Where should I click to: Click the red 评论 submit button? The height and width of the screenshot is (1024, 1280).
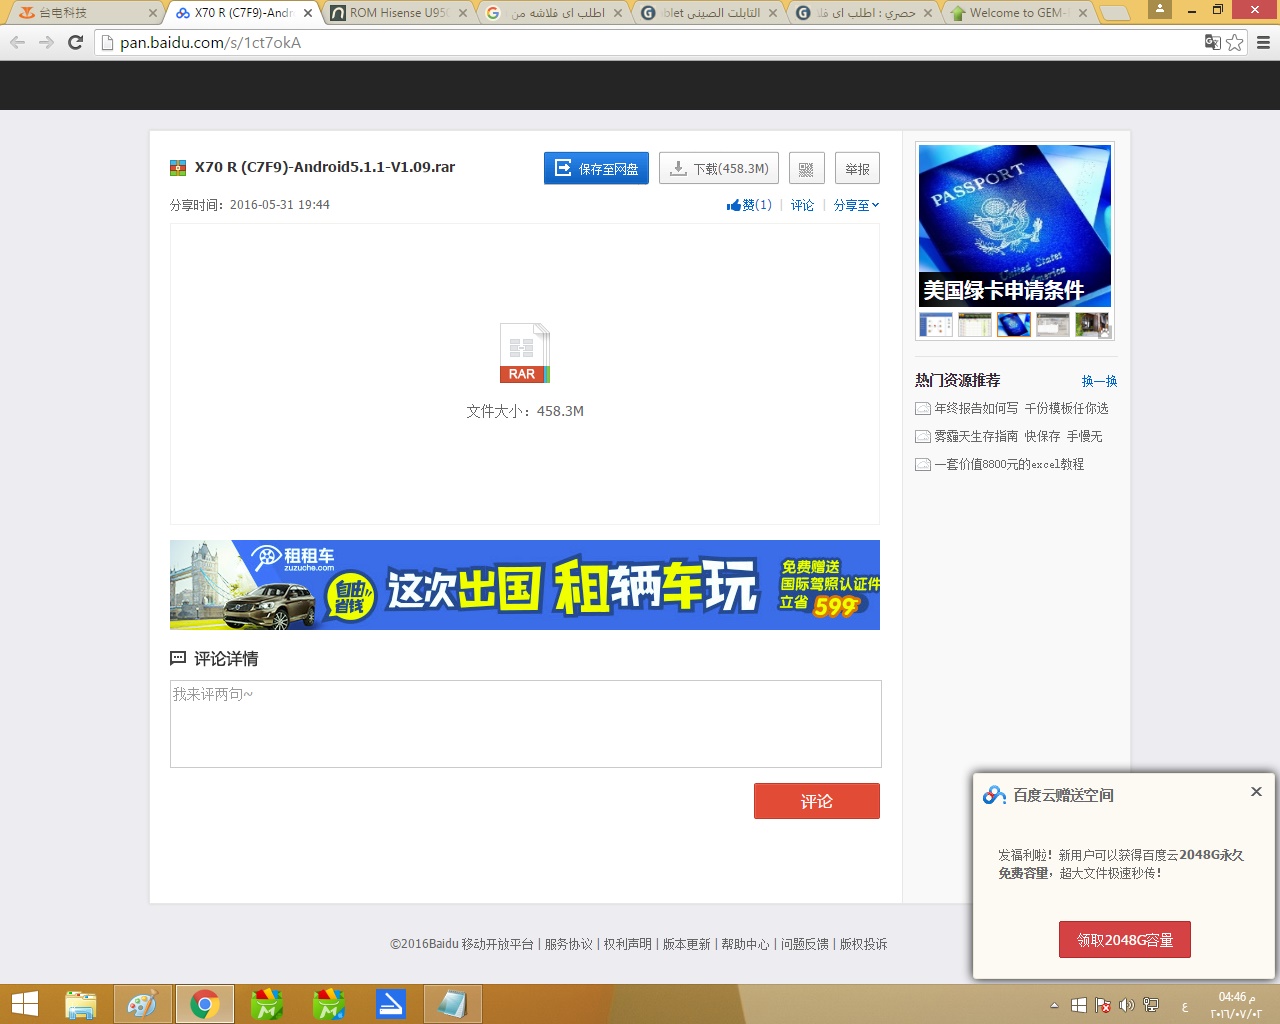click(x=817, y=801)
